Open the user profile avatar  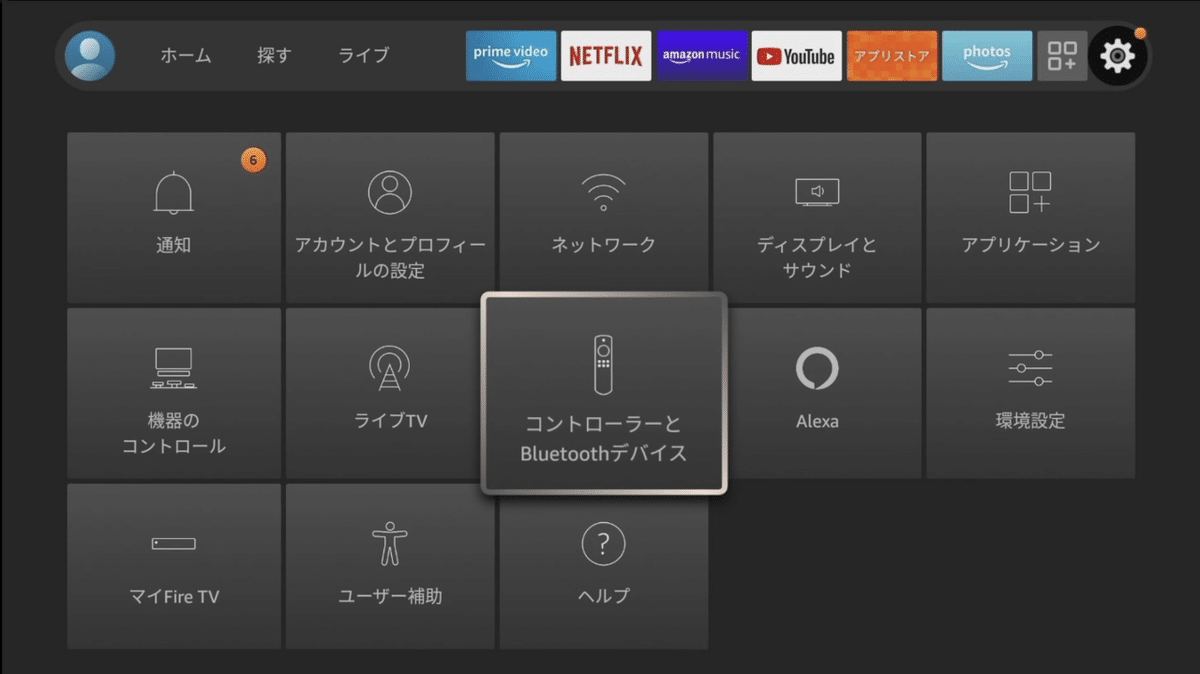tap(90, 56)
